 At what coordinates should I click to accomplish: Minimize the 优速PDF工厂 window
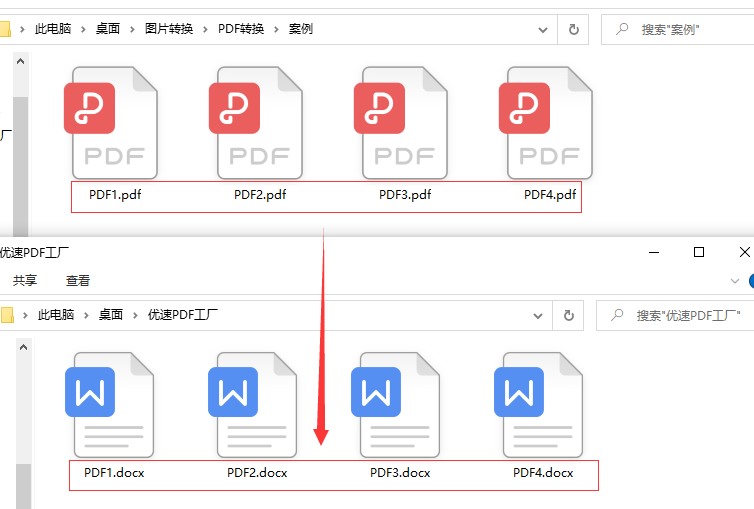click(654, 252)
